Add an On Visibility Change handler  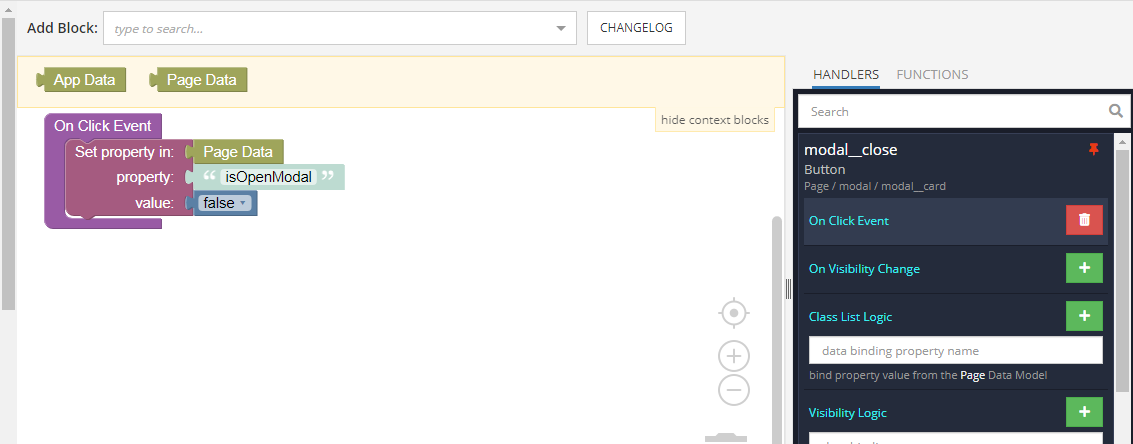coord(1084,268)
